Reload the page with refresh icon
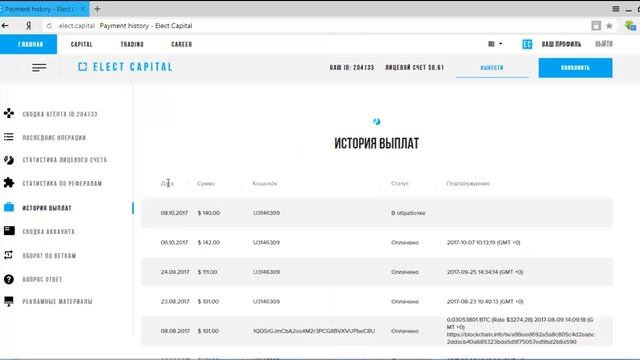The image size is (640, 360). point(49,26)
